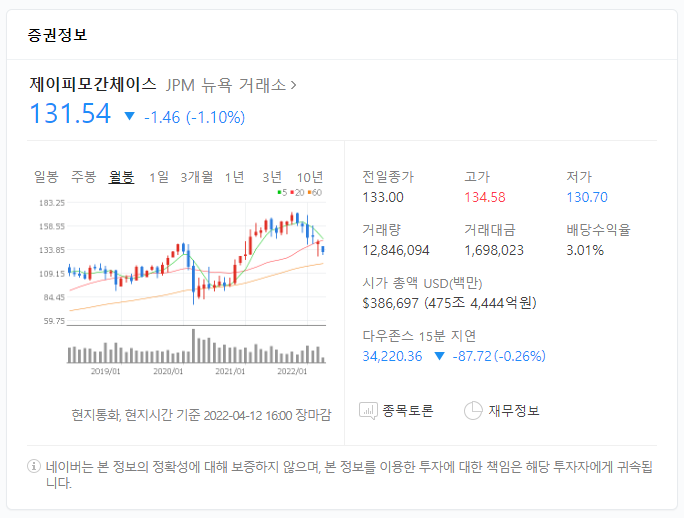Viewport: 684px width, 518px height.
Task: Click previous close value 133.00
Action: coord(383,197)
